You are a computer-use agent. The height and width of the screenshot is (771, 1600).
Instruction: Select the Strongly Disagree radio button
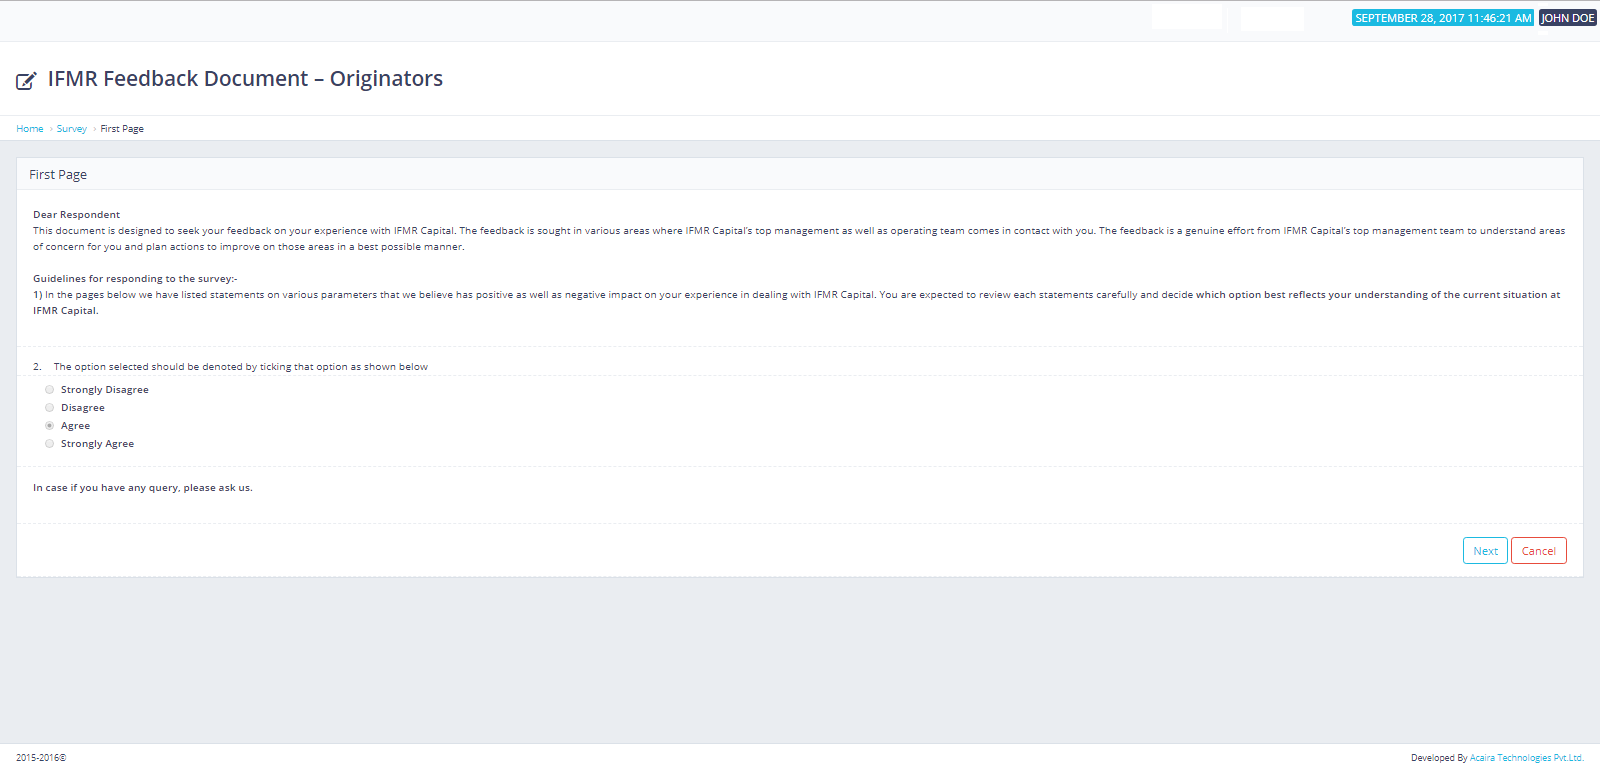coord(50,390)
